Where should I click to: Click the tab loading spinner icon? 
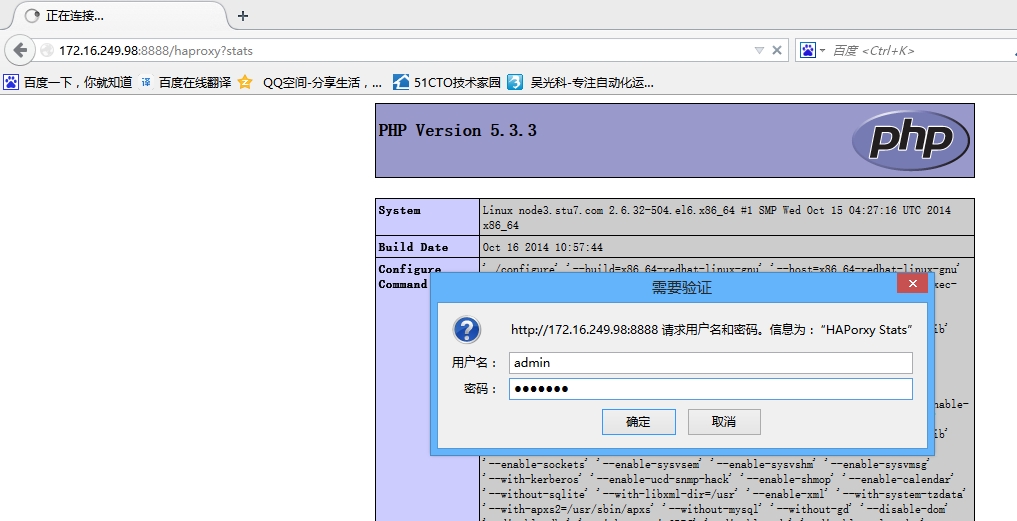pos(32,16)
